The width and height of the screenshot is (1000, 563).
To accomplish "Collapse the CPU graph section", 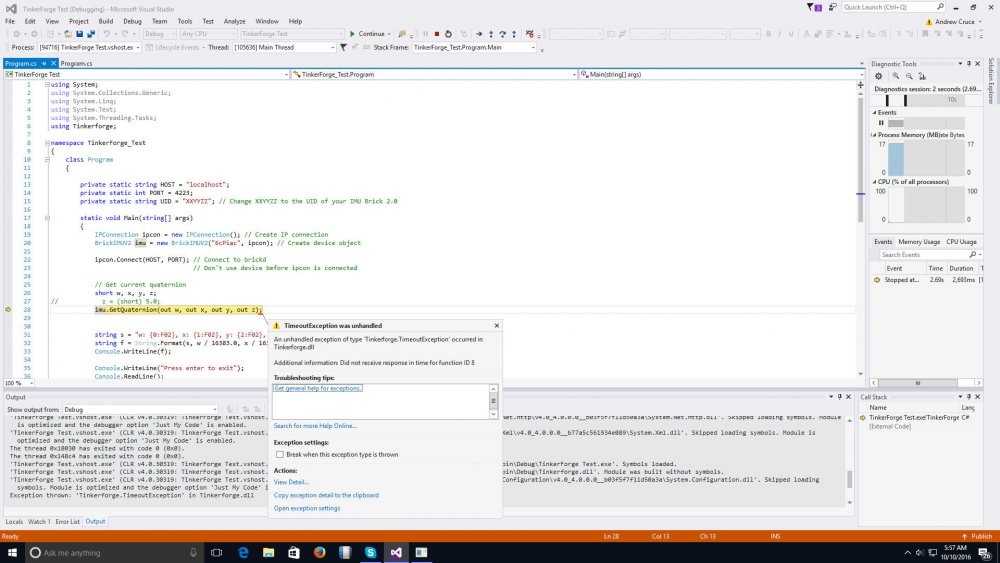I will click(x=874, y=180).
